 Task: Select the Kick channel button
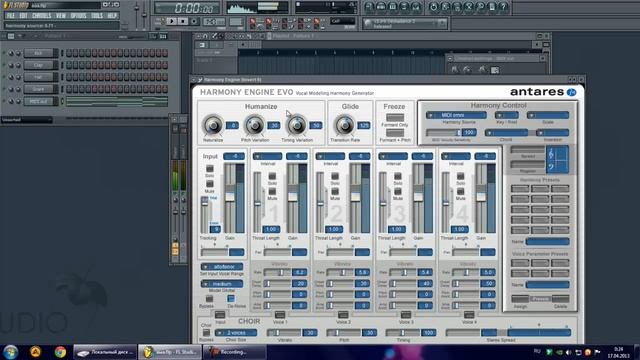click(38, 53)
